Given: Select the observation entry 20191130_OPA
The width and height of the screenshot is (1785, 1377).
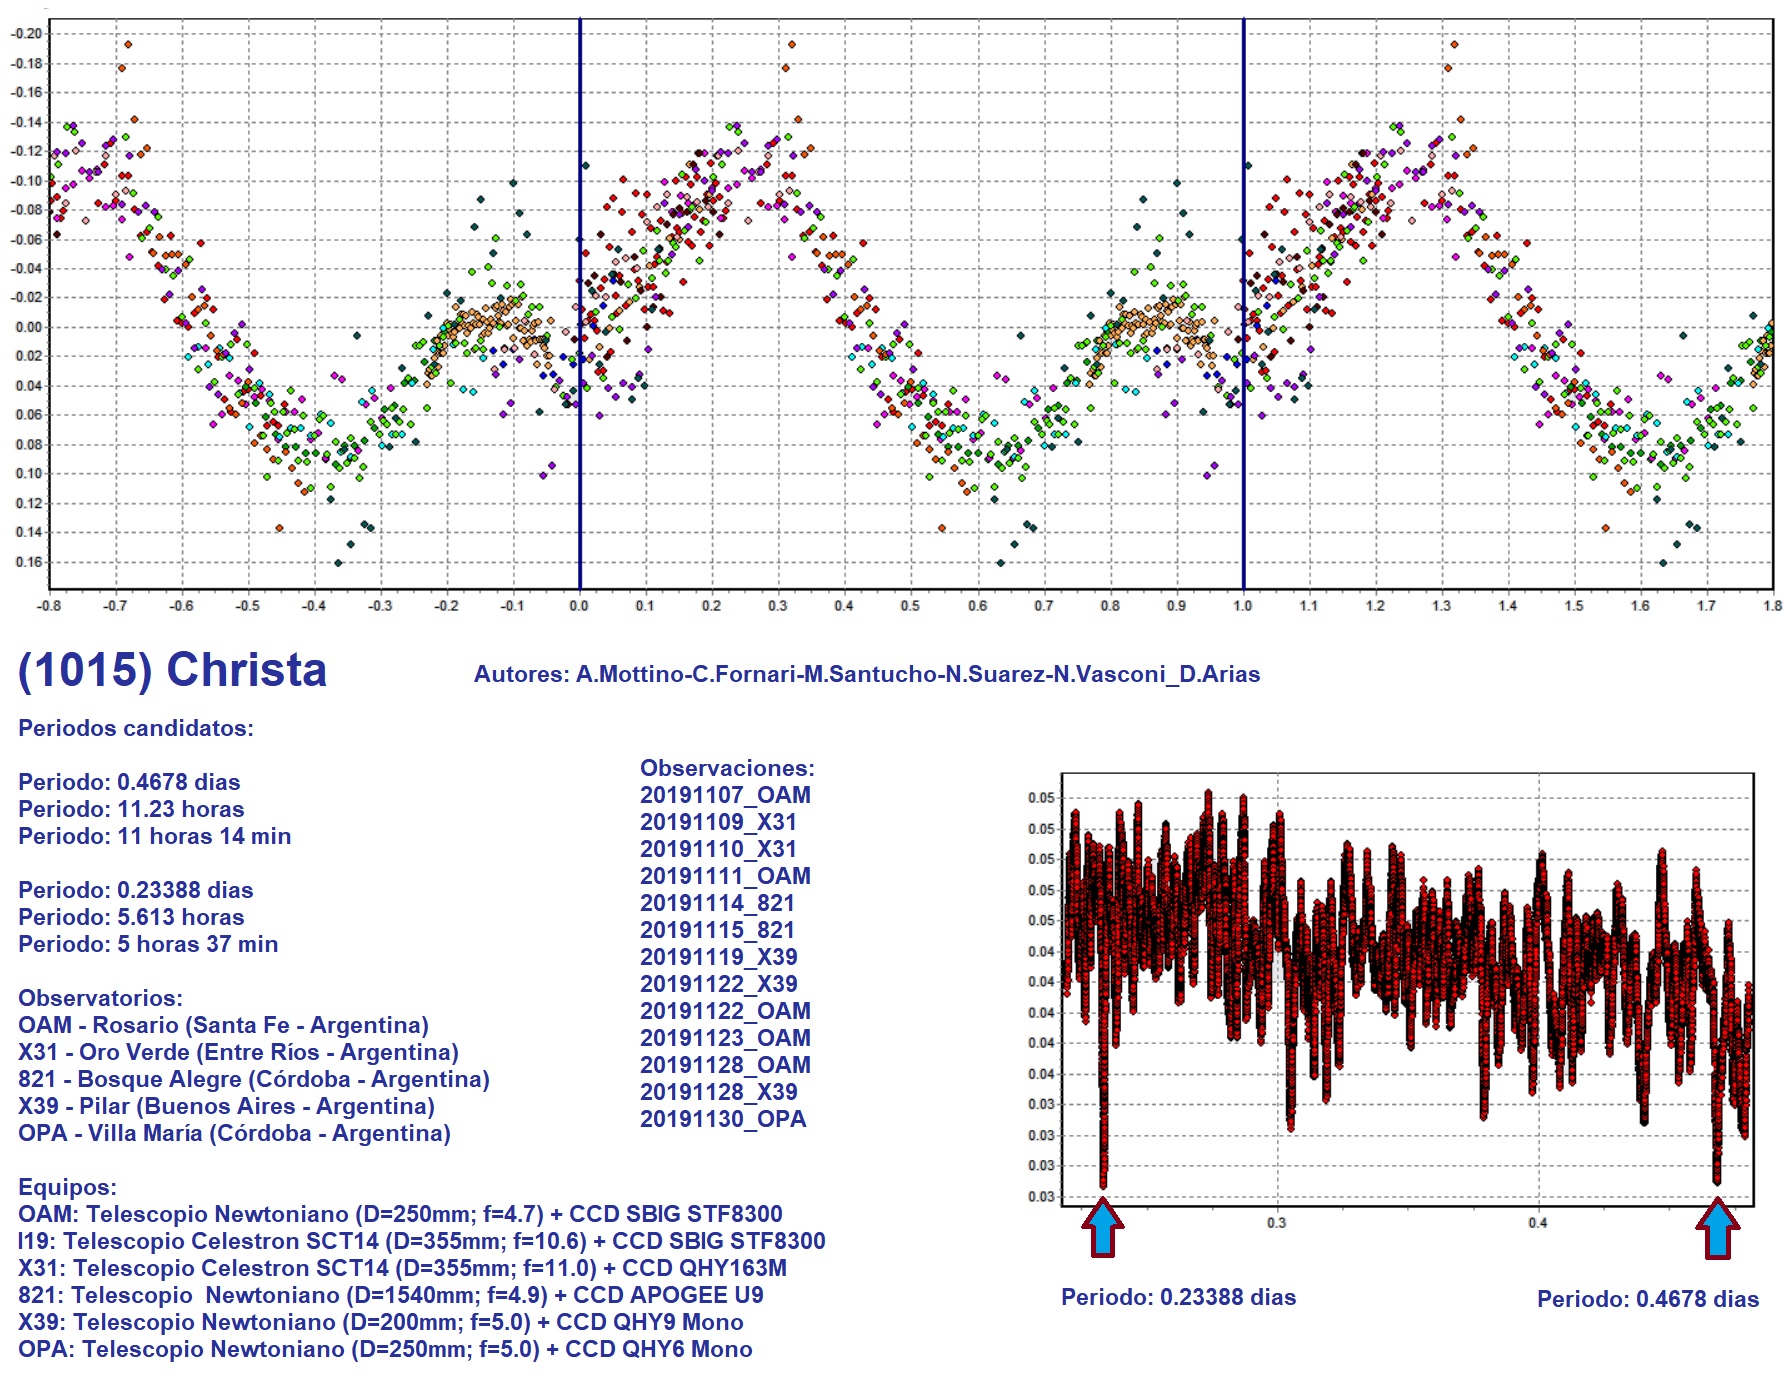Looking at the screenshot, I should click(x=722, y=1119).
